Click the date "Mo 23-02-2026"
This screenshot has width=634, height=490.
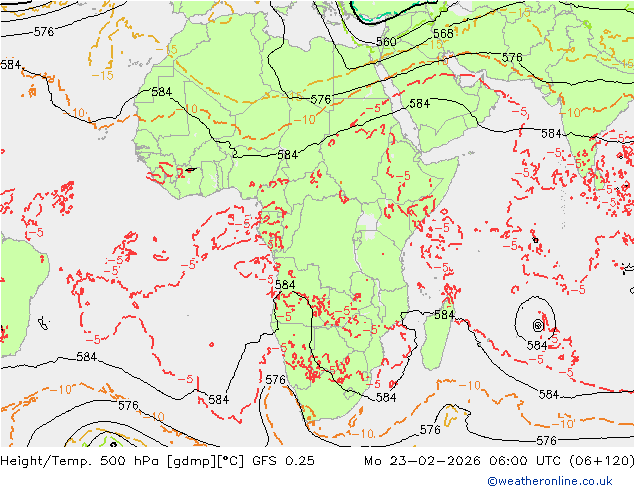422,461
